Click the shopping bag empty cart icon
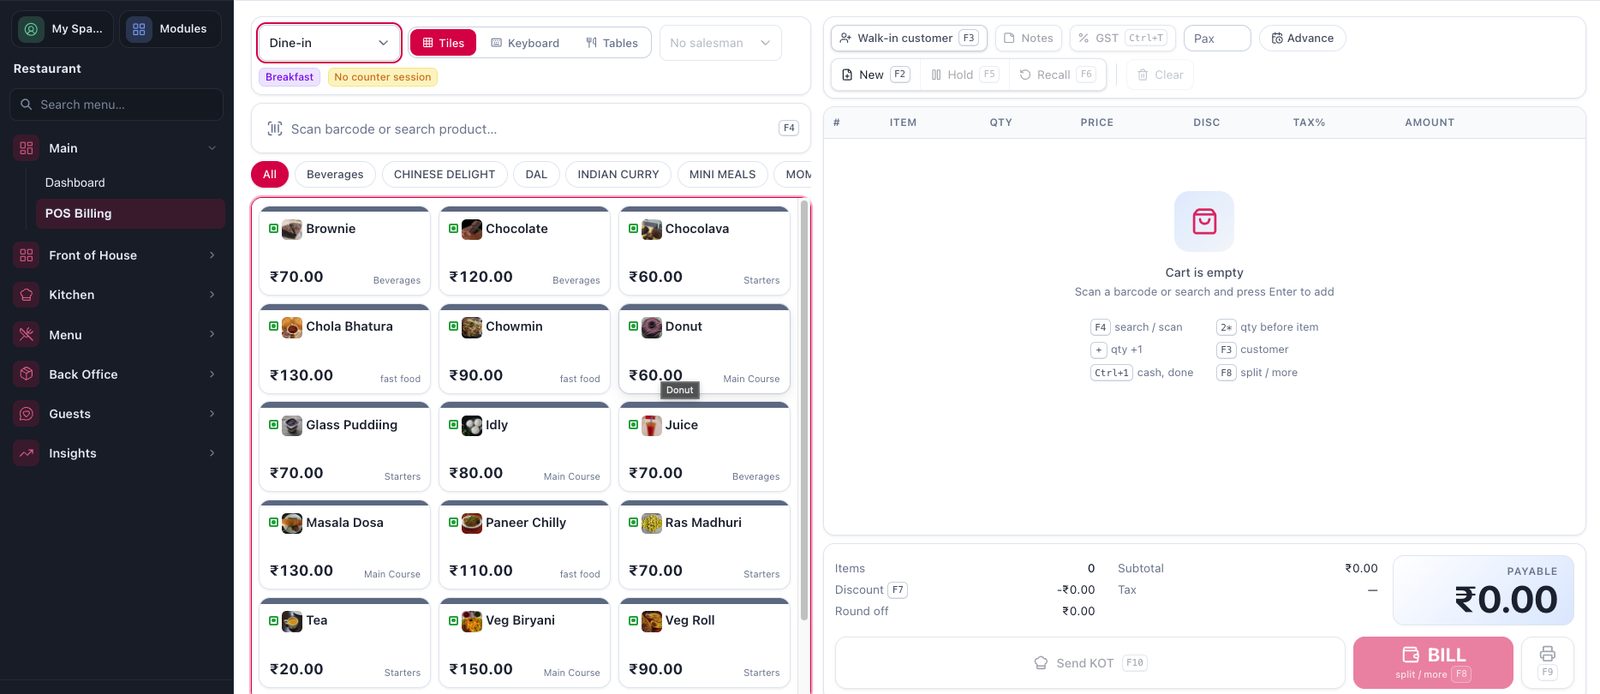 point(1204,221)
